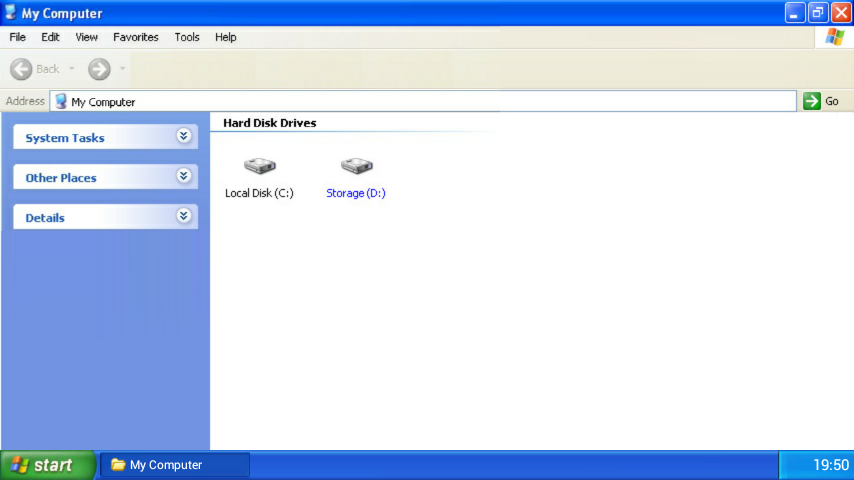Open the Help menu
Viewport: 854px width, 480px height.
(225, 37)
